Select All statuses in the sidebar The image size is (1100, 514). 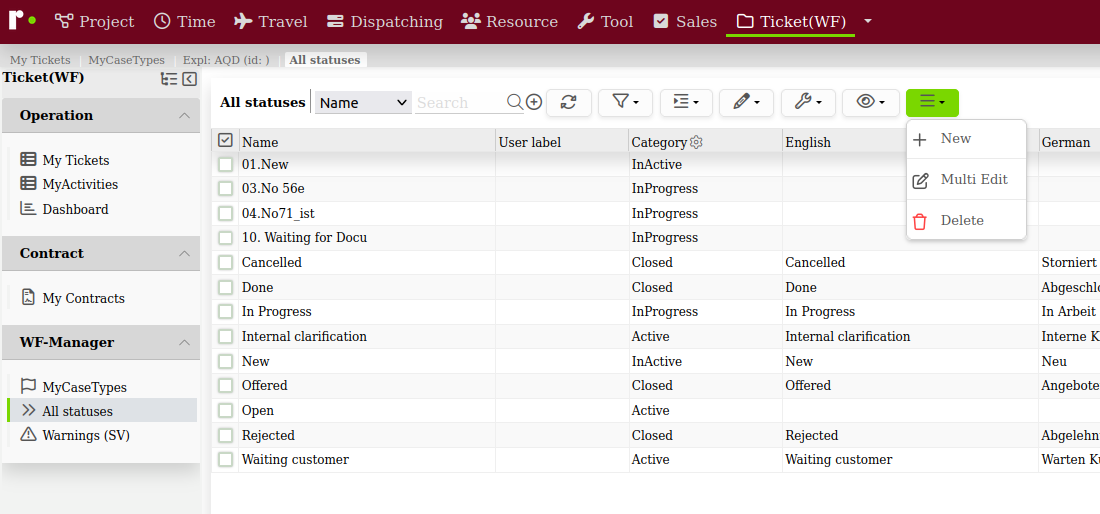coord(102,411)
